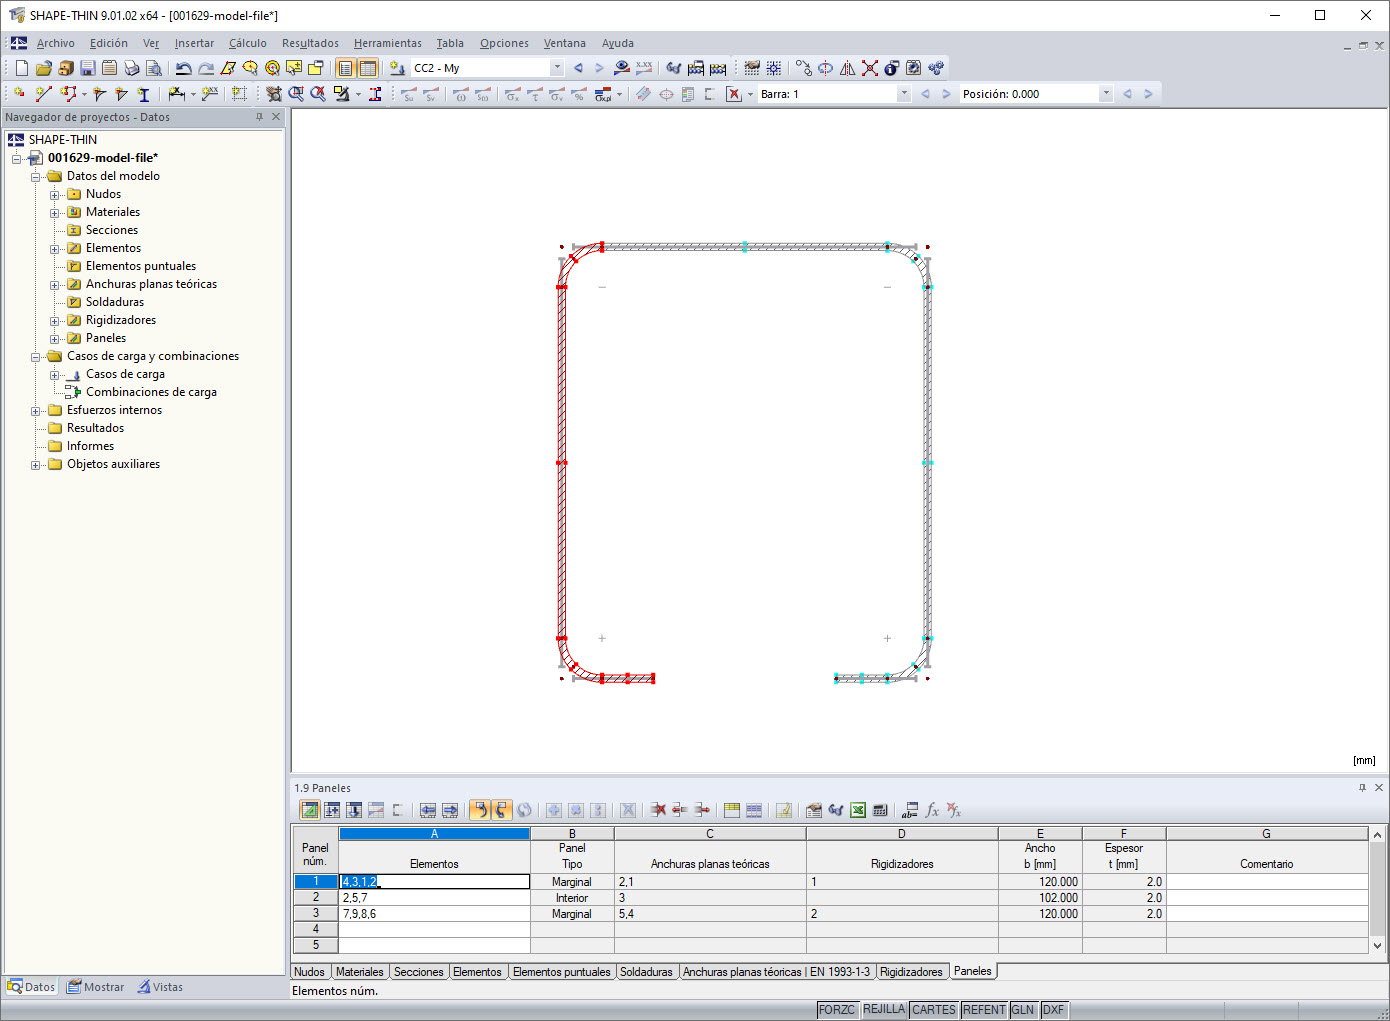Click panel type cell Interior in row 2
Viewport: 1390px width, 1021px height.
572,898
